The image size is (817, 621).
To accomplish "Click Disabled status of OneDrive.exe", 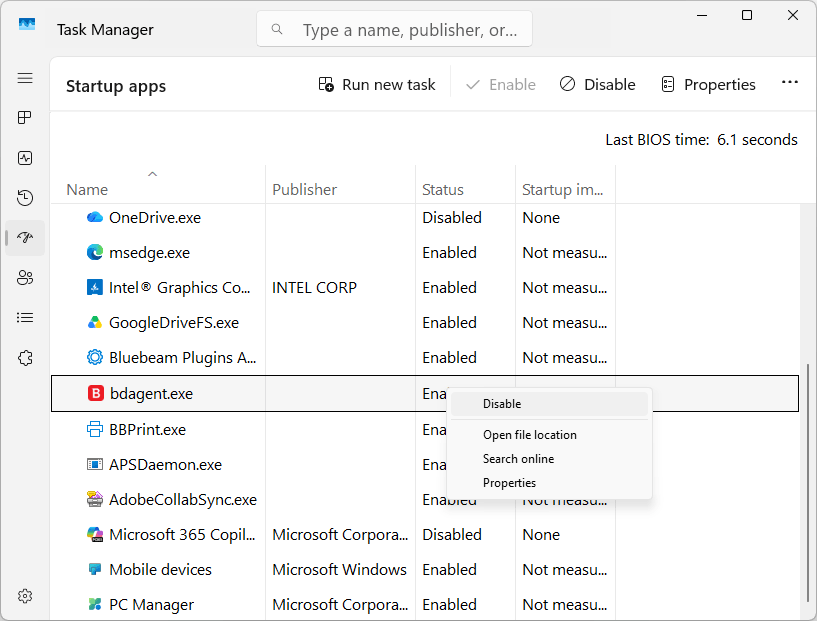I will [x=452, y=218].
